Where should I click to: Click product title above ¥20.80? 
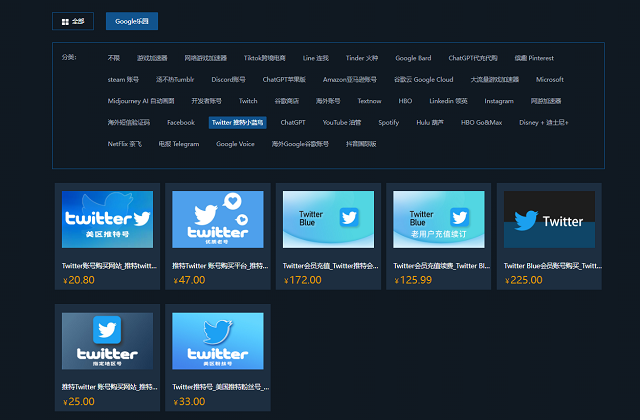point(109,266)
